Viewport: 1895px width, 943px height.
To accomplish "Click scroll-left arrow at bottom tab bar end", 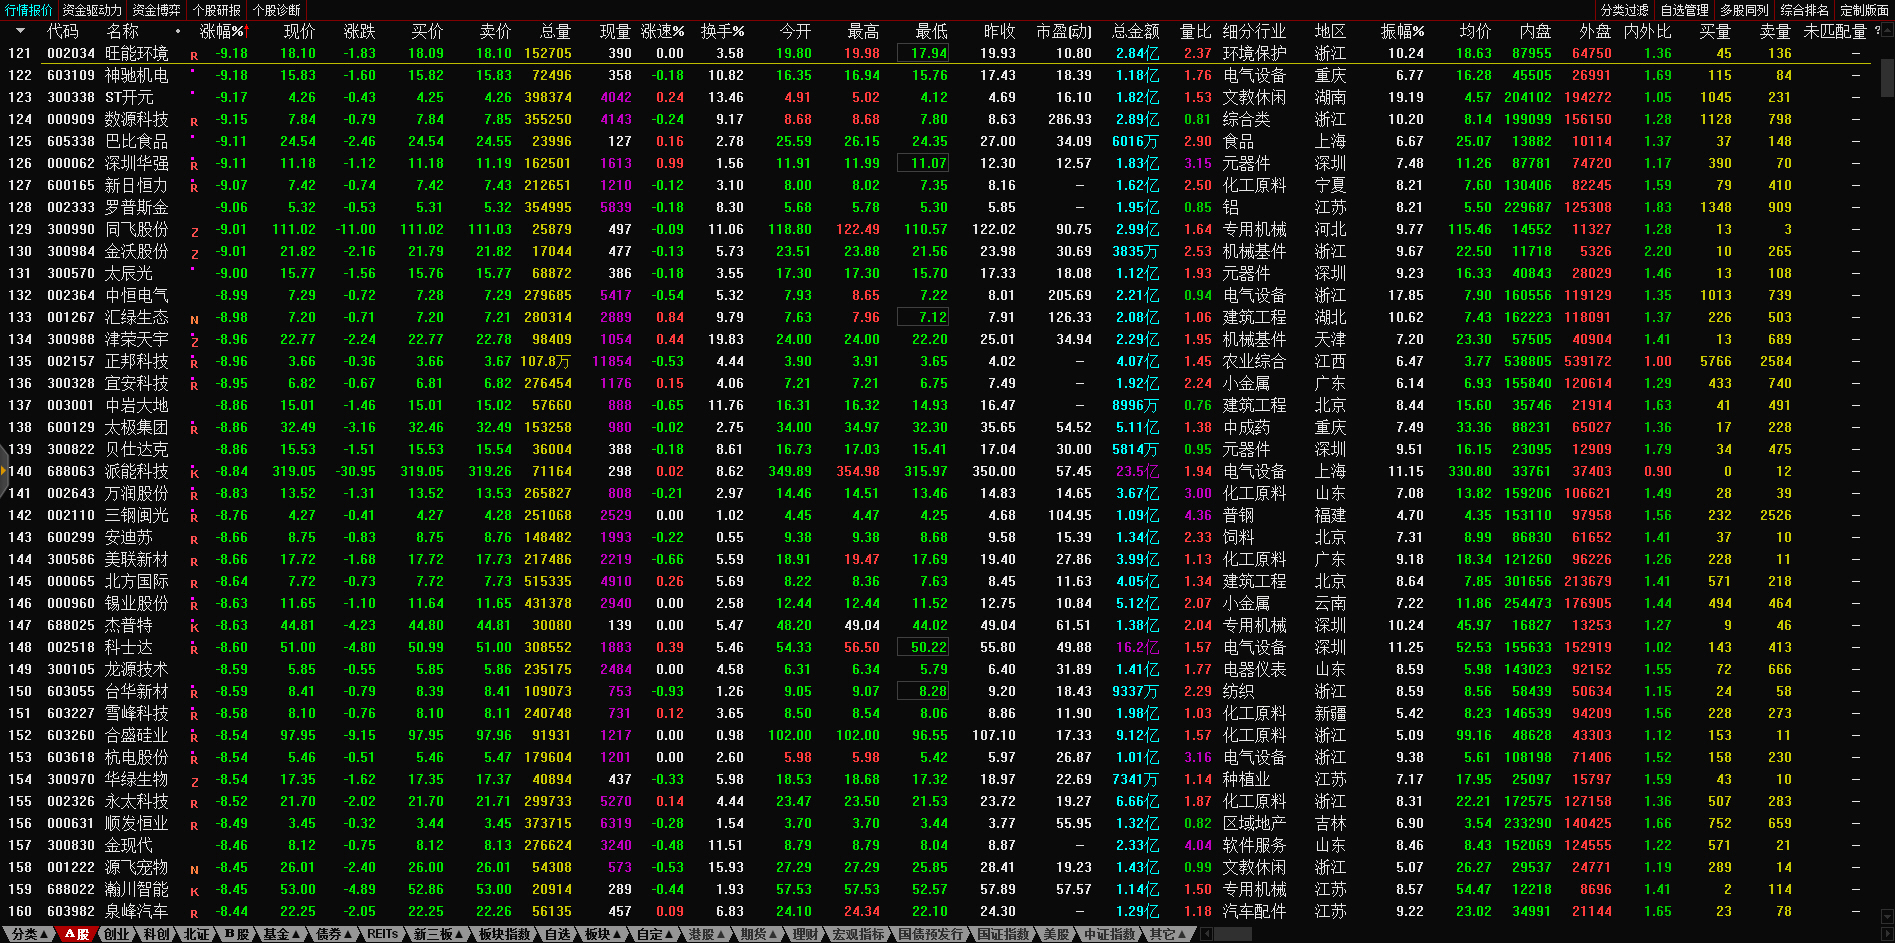I will [x=1207, y=934].
